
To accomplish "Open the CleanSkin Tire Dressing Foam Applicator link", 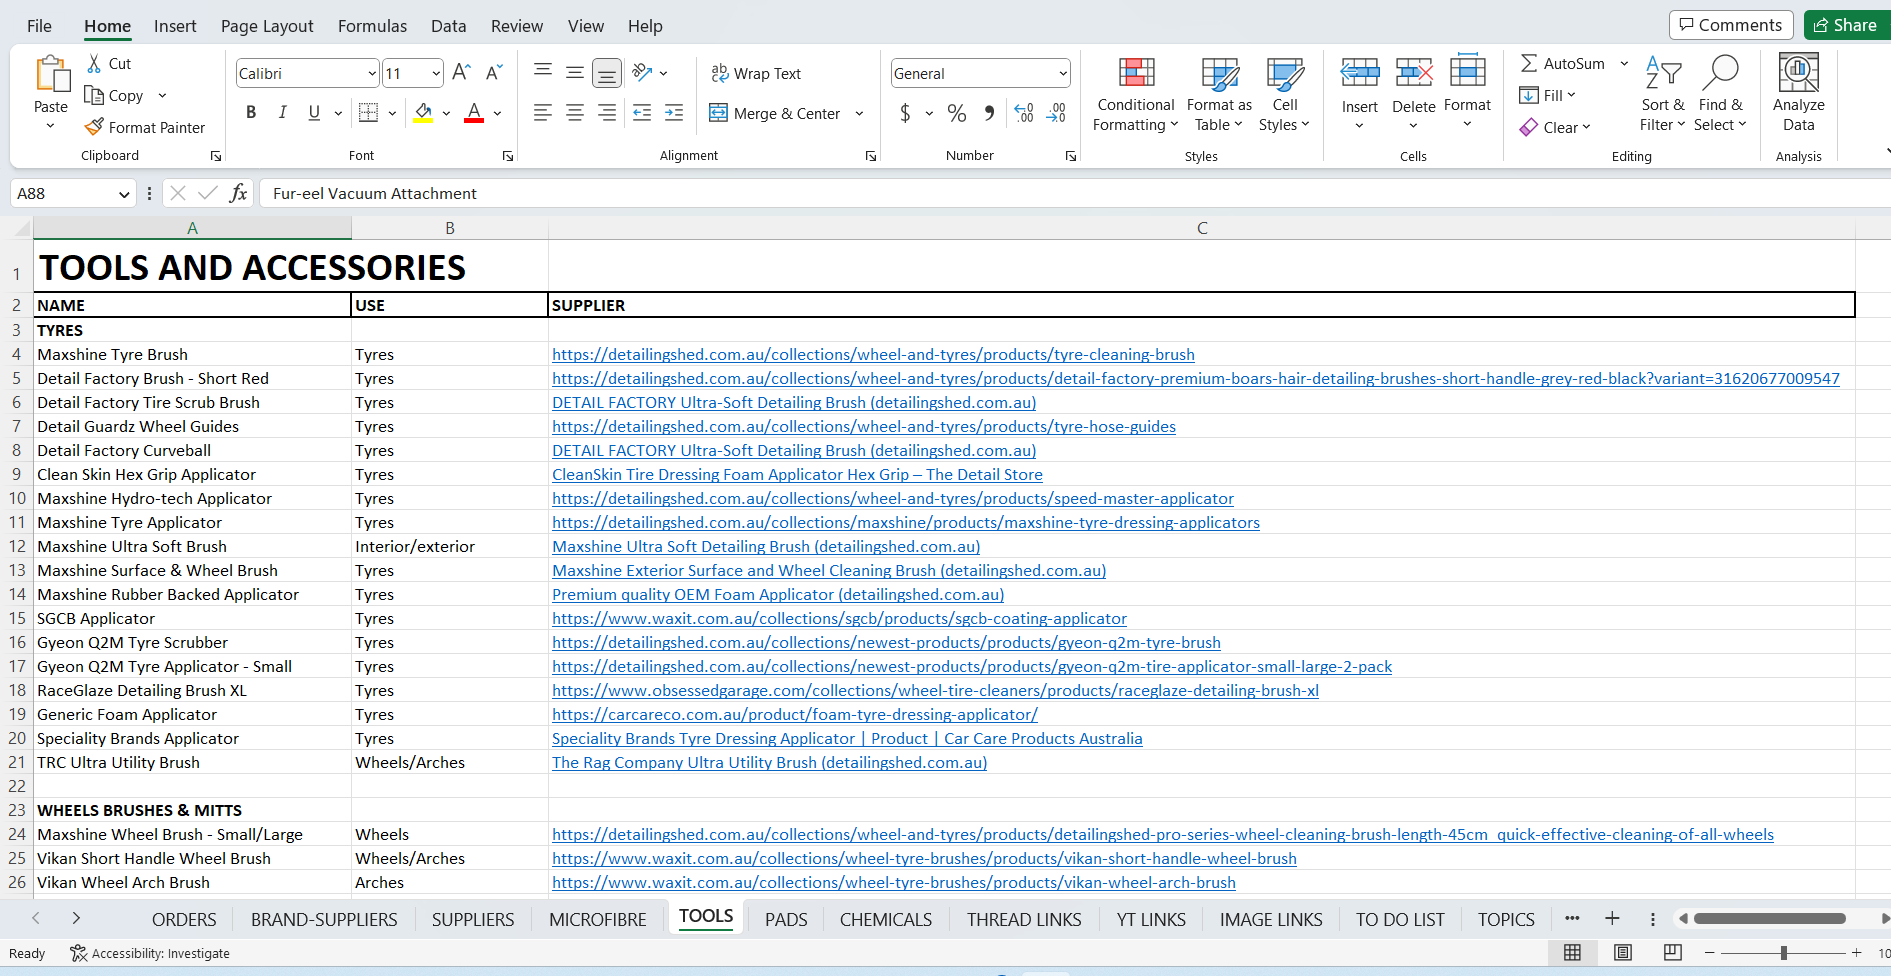I will click(797, 474).
